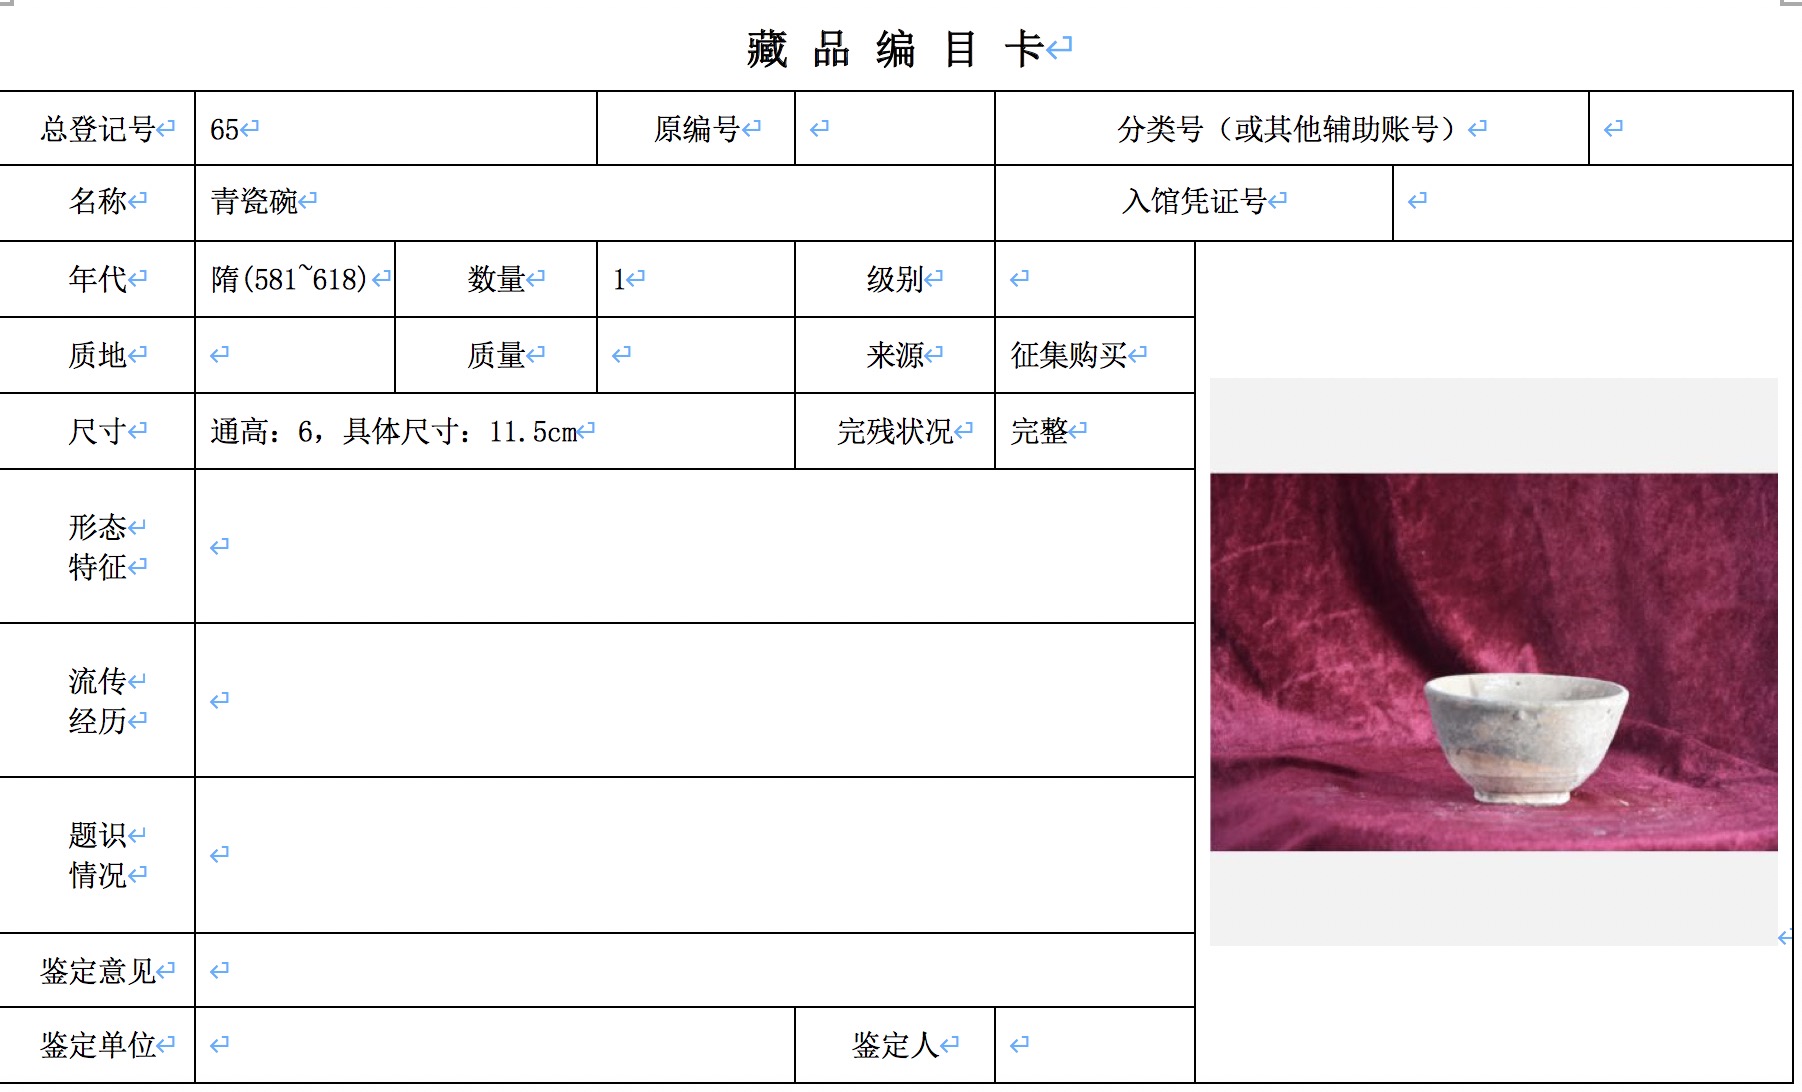Click the 质地 label cell
The height and width of the screenshot is (1092, 1802).
(x=97, y=355)
